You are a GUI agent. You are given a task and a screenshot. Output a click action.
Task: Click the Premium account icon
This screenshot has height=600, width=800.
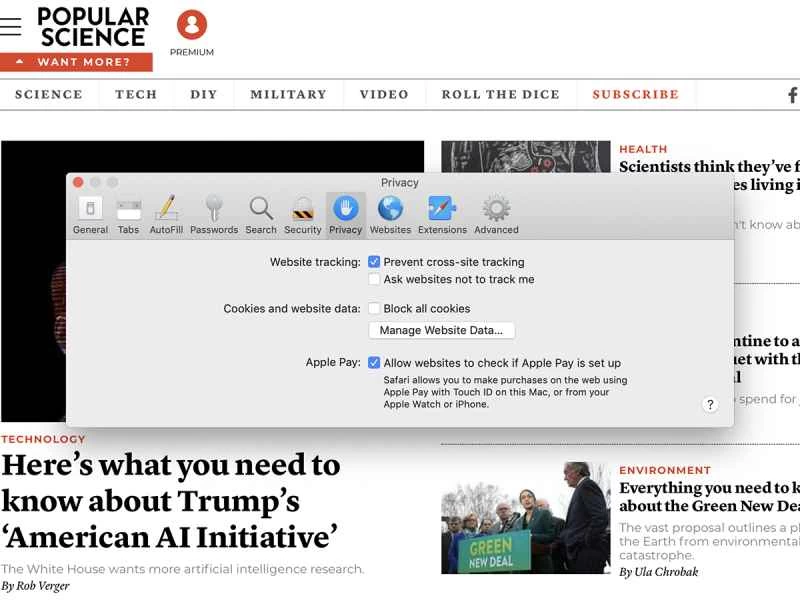[191, 25]
